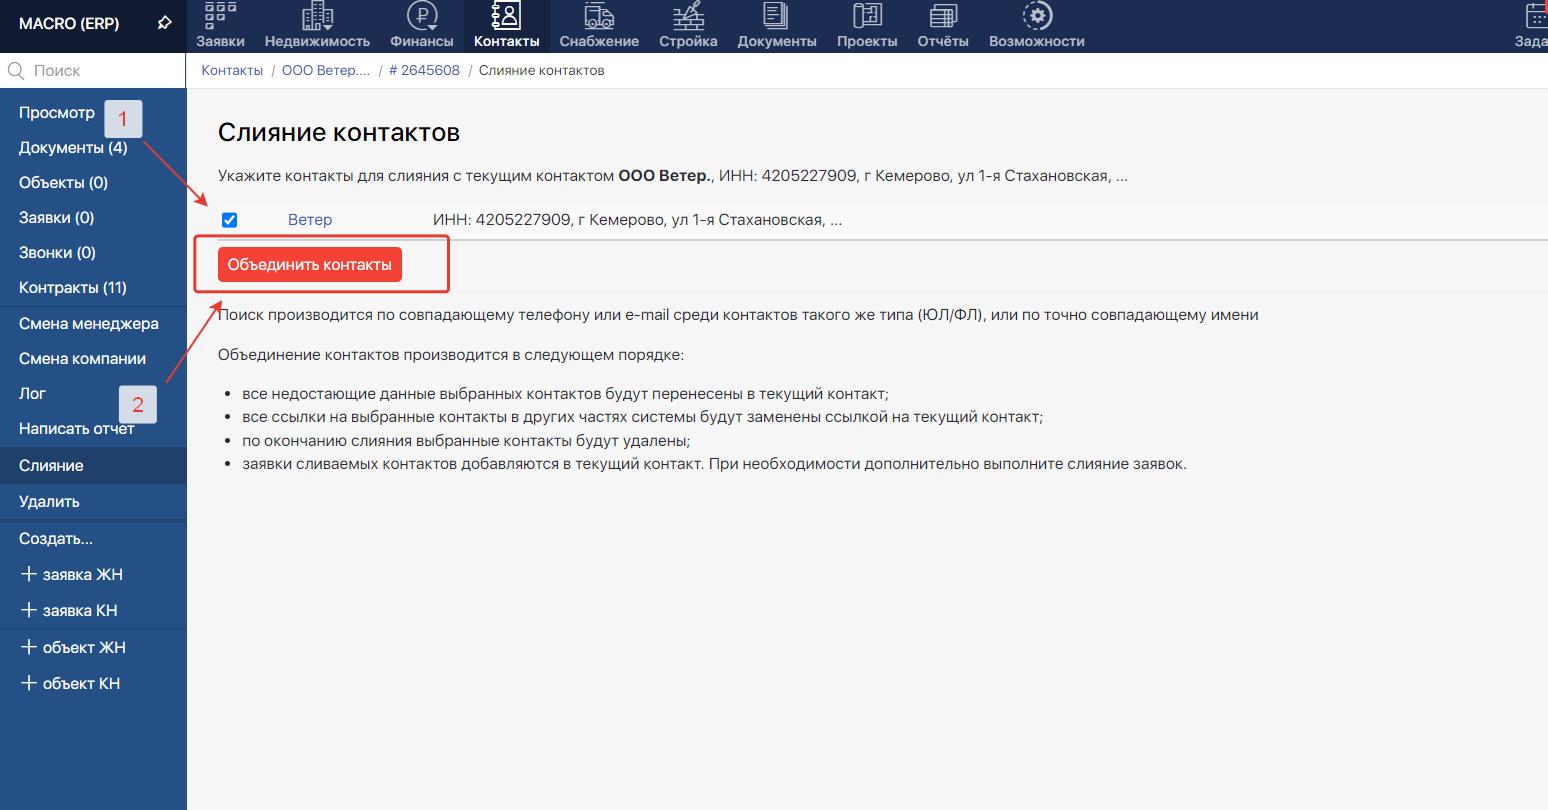Open Стройка construction icon
This screenshot has width=1548, height=810.
pos(688,16)
